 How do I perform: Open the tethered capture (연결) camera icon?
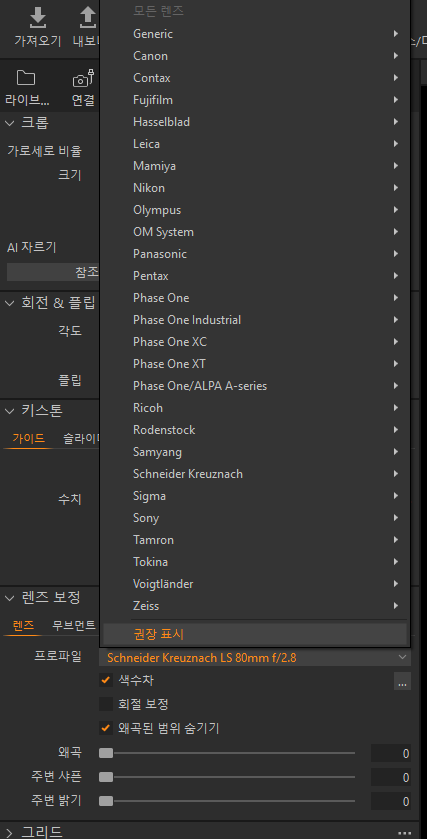click(x=83, y=79)
